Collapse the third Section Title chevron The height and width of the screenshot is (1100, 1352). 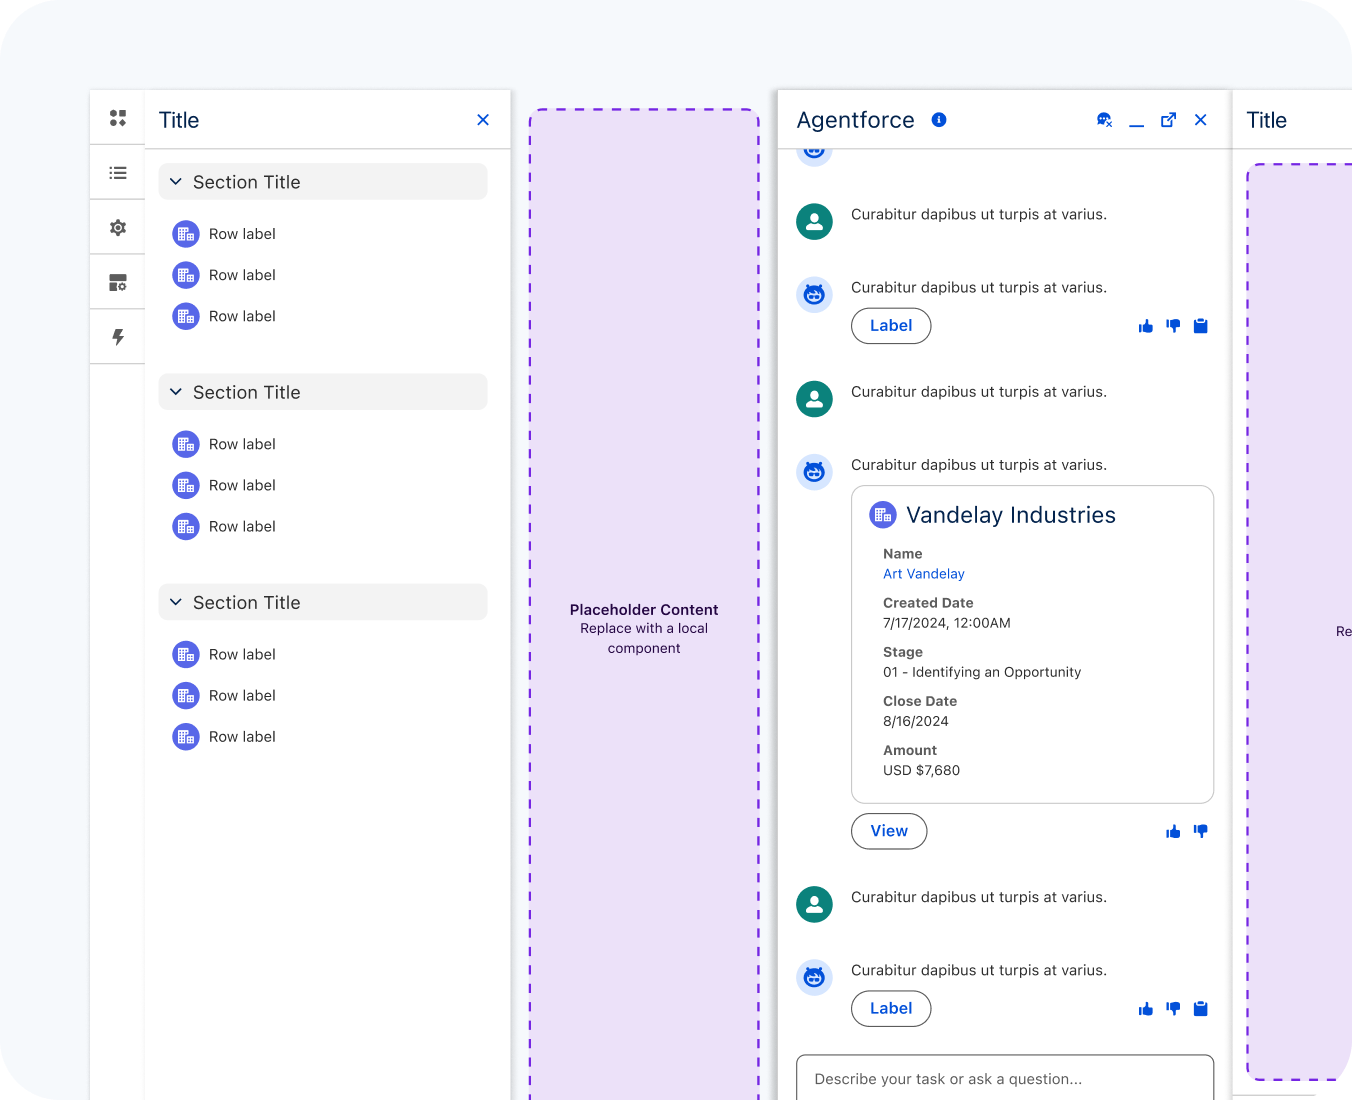pos(176,602)
